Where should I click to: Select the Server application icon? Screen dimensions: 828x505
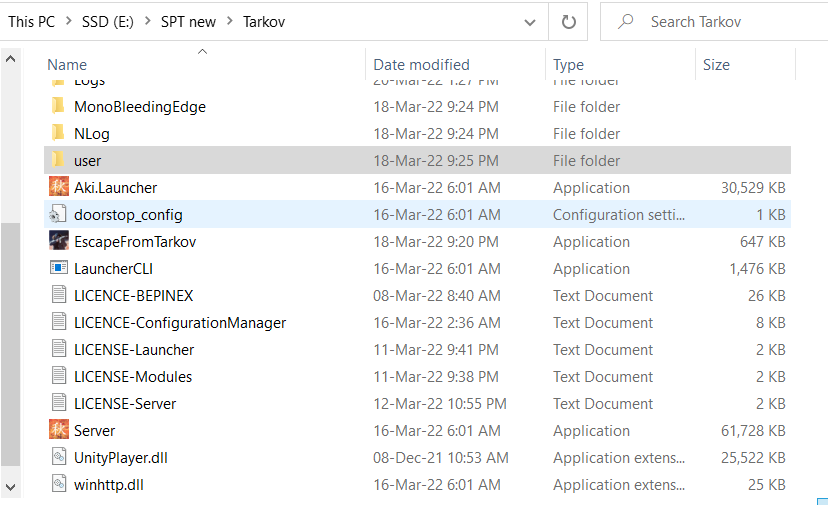pos(59,429)
